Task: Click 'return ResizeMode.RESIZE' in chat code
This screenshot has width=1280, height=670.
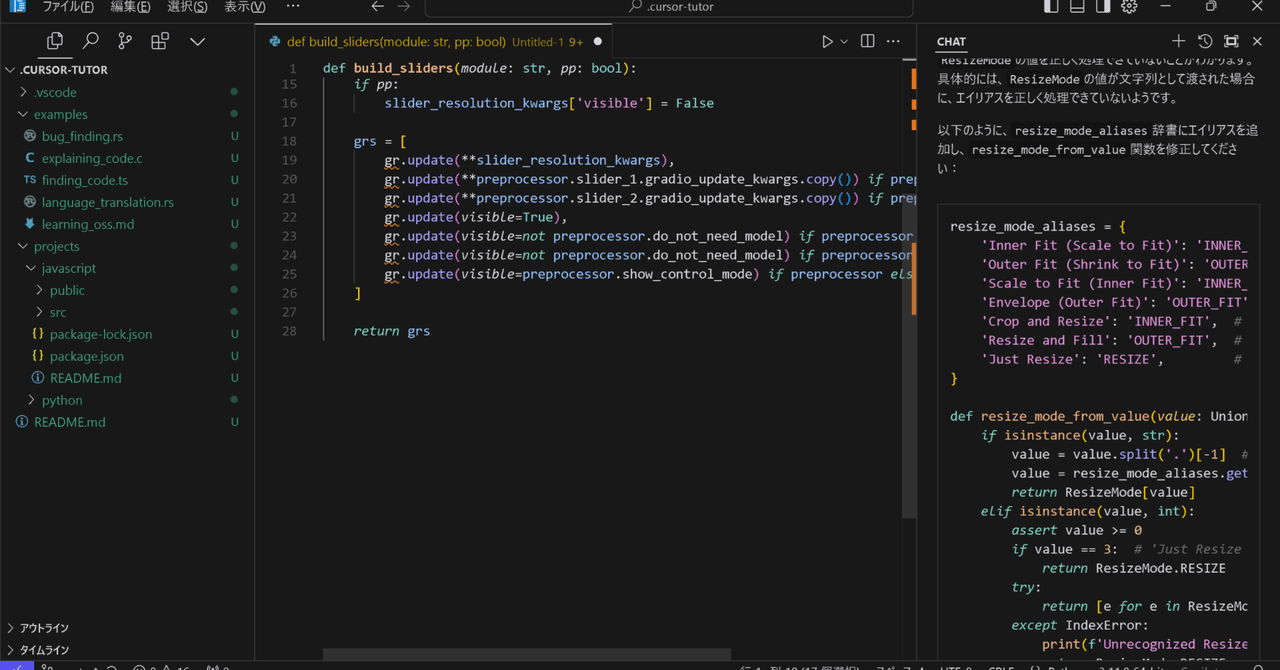Action: pos(1134,568)
